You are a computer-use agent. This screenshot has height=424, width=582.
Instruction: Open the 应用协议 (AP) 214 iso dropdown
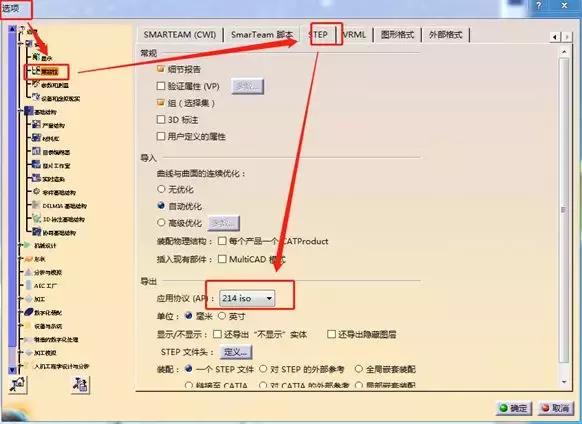pyautogui.click(x=247, y=298)
